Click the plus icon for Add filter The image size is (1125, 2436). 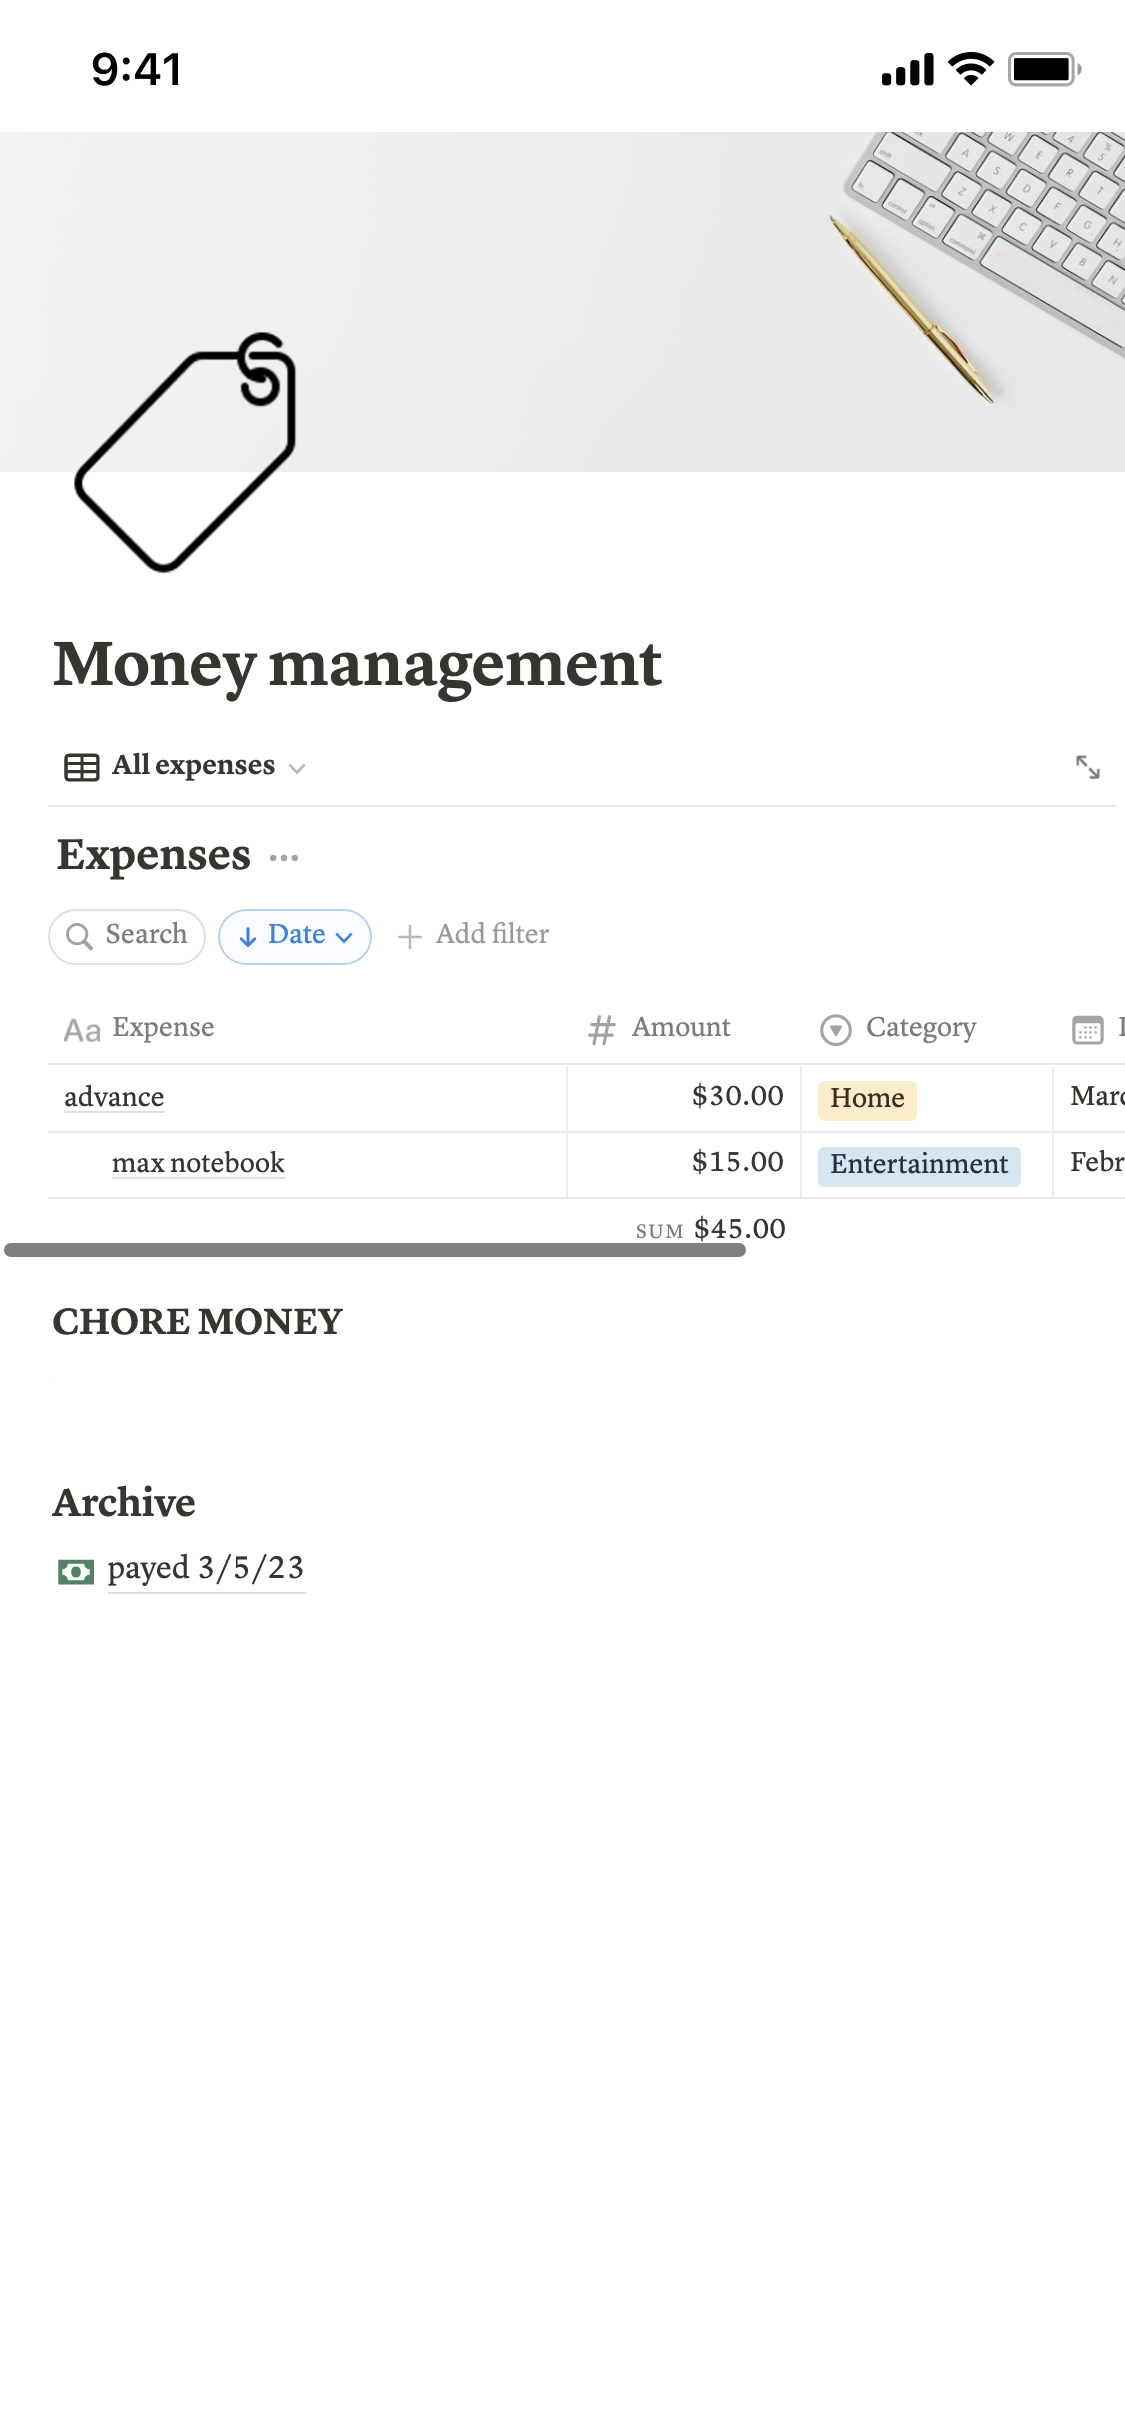[x=409, y=936]
